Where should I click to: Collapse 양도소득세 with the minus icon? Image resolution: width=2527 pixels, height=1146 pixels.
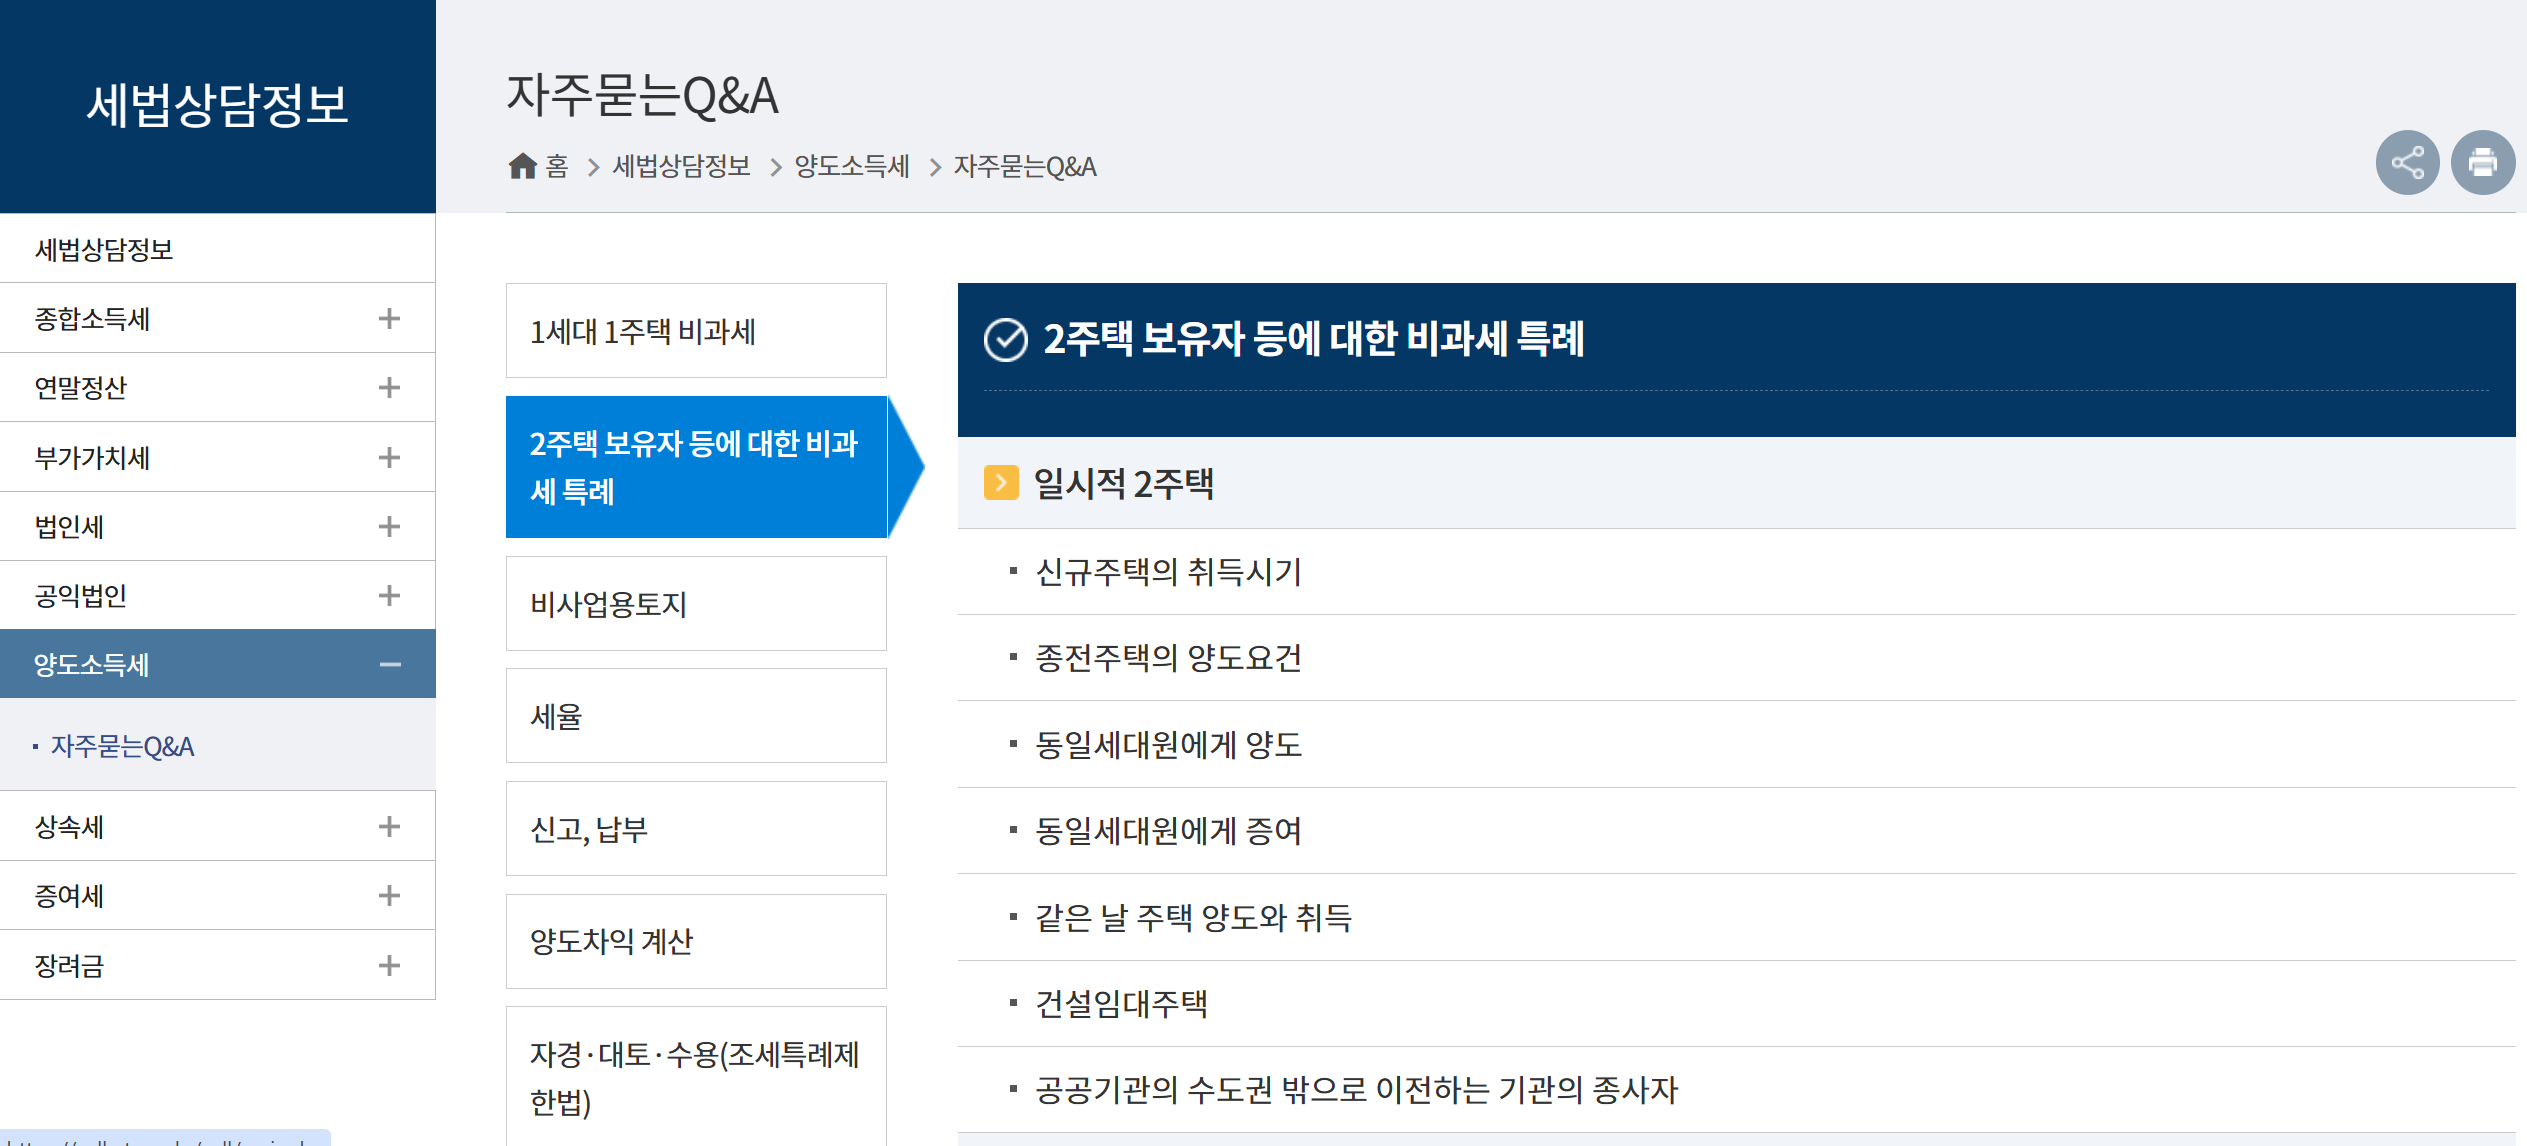point(389,664)
